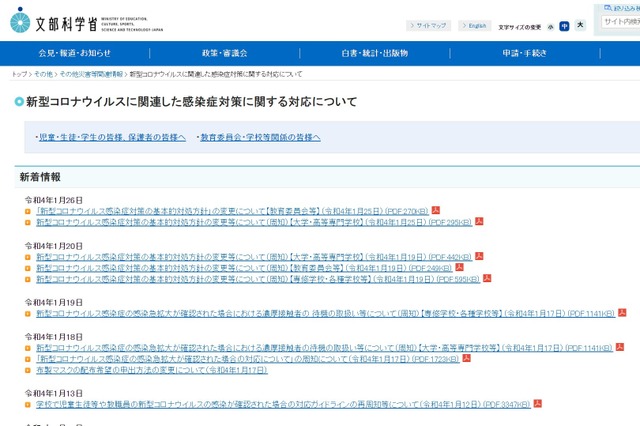Click the PDF icon after the 270KB link
This screenshot has width=640, height=426.
436,210
